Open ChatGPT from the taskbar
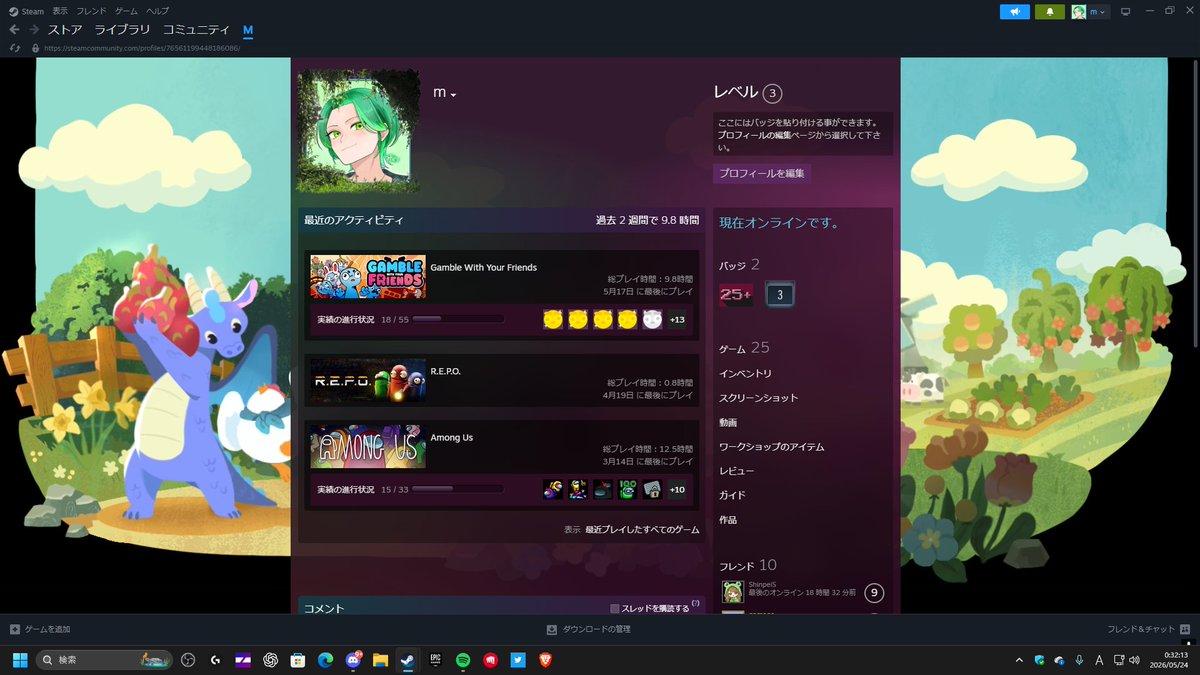Screen dimensions: 1200x675 [x=270, y=660]
